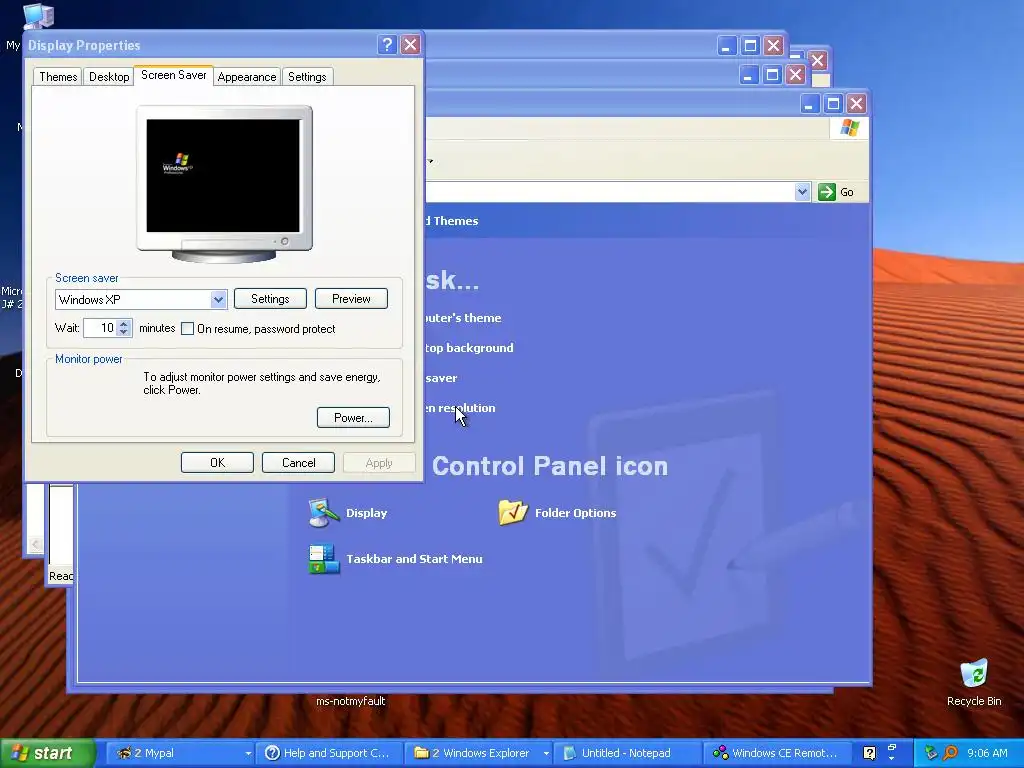
Task: Cancel the Display Properties dialog
Action: tap(298, 462)
